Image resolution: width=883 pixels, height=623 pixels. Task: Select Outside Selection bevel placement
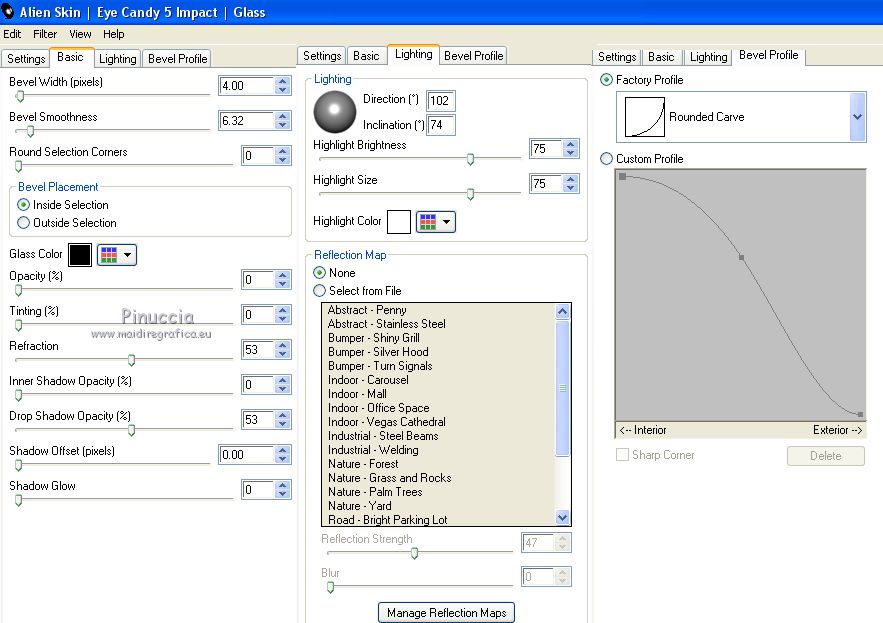click(x=23, y=222)
